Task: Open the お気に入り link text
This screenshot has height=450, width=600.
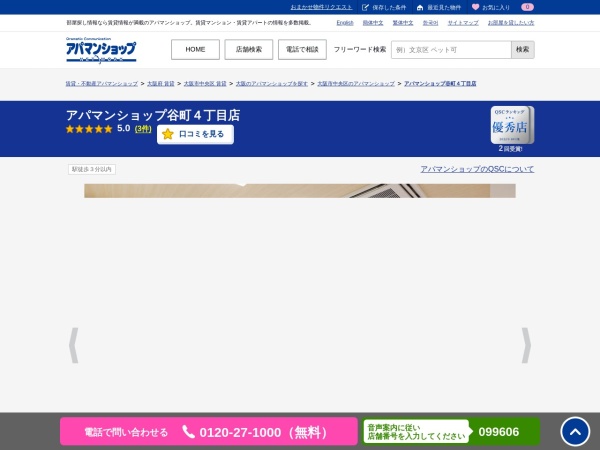Action: point(496,7)
